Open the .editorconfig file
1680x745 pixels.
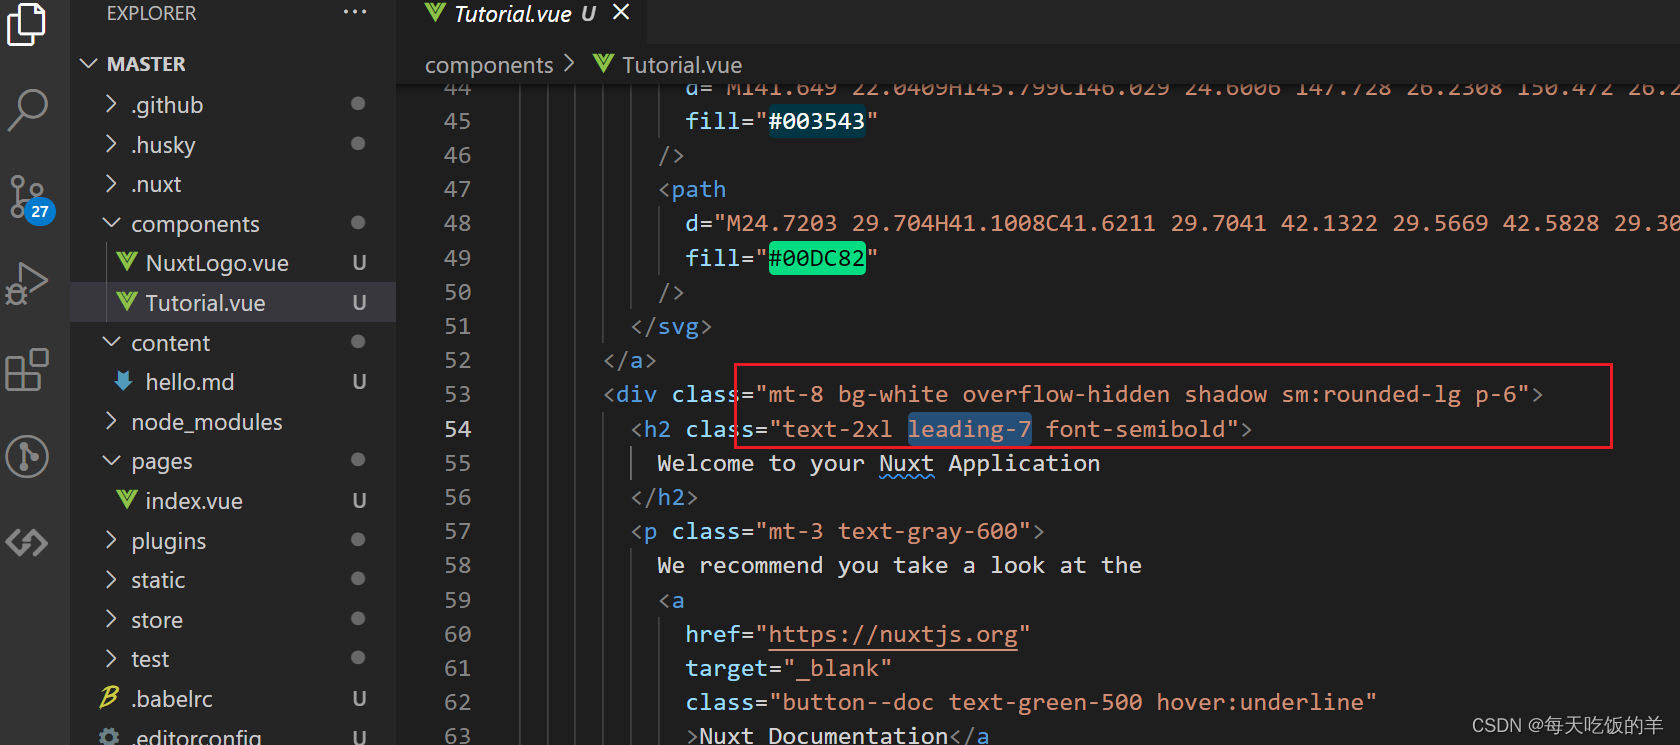[x=197, y=737]
